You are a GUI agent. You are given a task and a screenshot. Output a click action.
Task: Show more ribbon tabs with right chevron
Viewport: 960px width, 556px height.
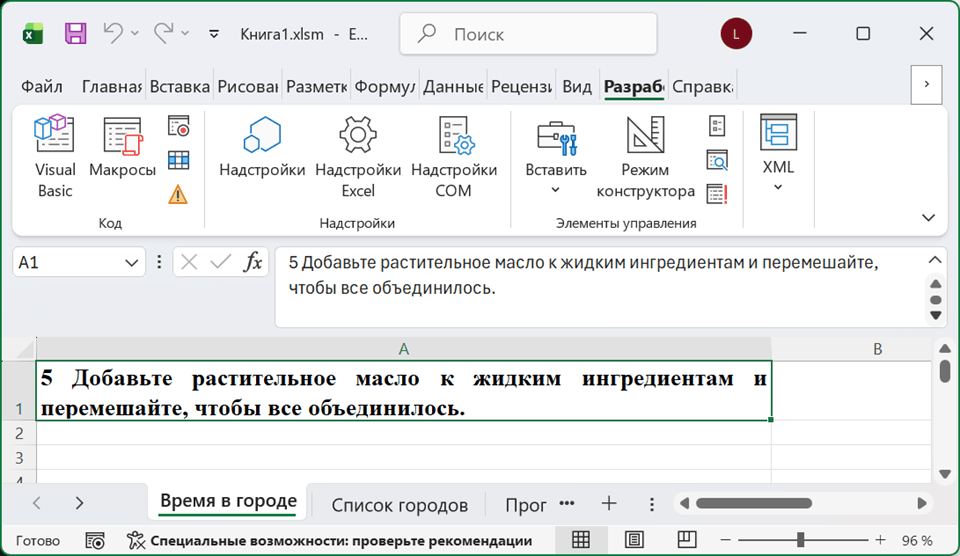click(x=926, y=84)
